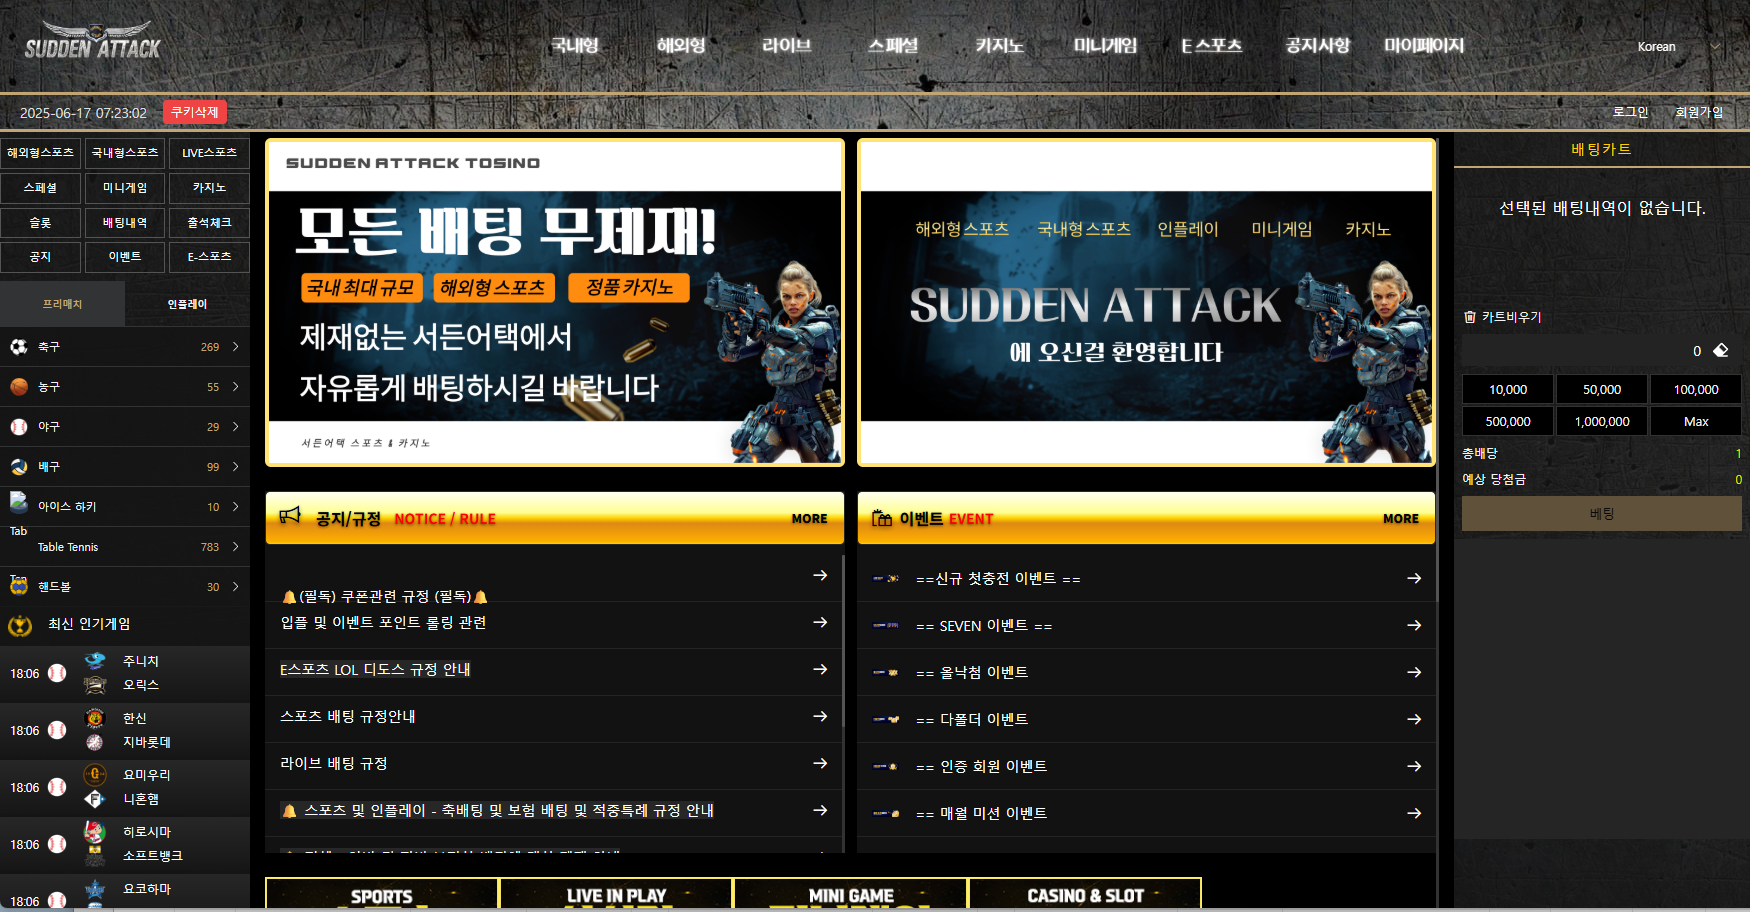
Task: Open the 회원가입 sign-up link
Action: [1699, 112]
